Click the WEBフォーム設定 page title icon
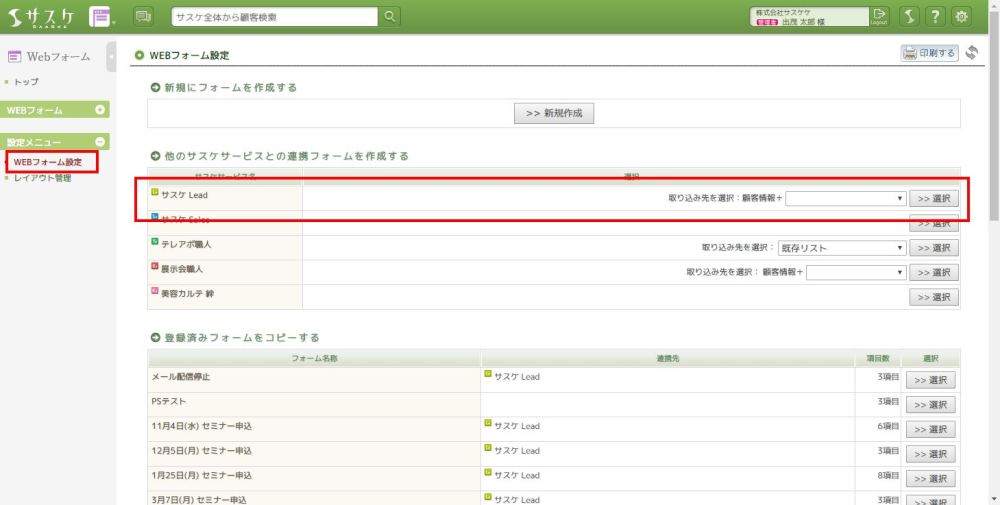Screen dimensions: 1000x505 click(x=139, y=55)
